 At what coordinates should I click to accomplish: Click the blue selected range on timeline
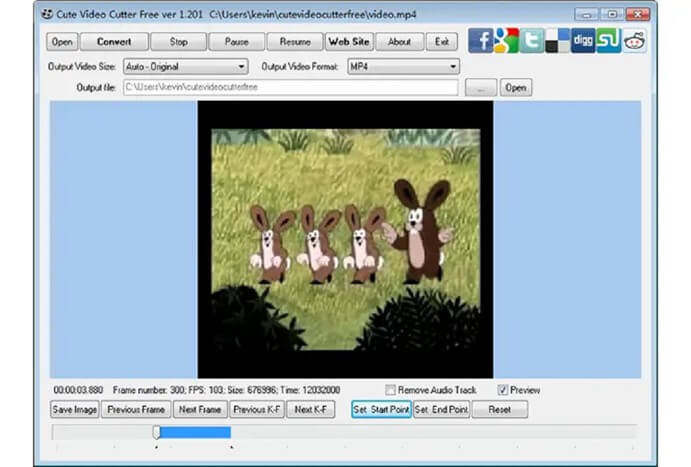tap(195, 432)
